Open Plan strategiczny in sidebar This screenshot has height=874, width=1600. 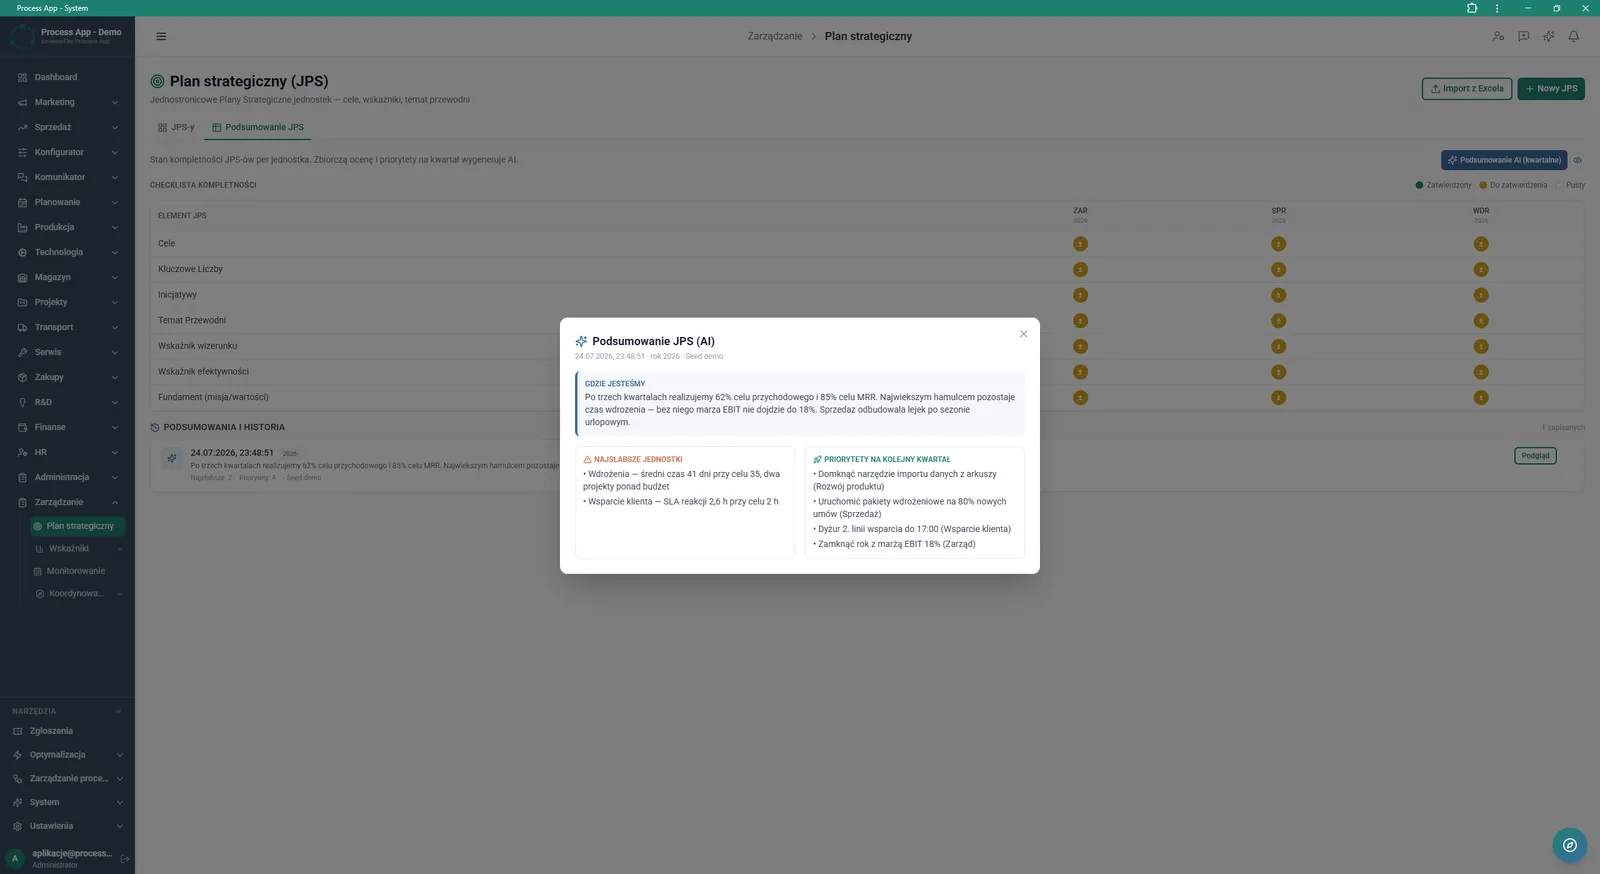tap(76, 526)
